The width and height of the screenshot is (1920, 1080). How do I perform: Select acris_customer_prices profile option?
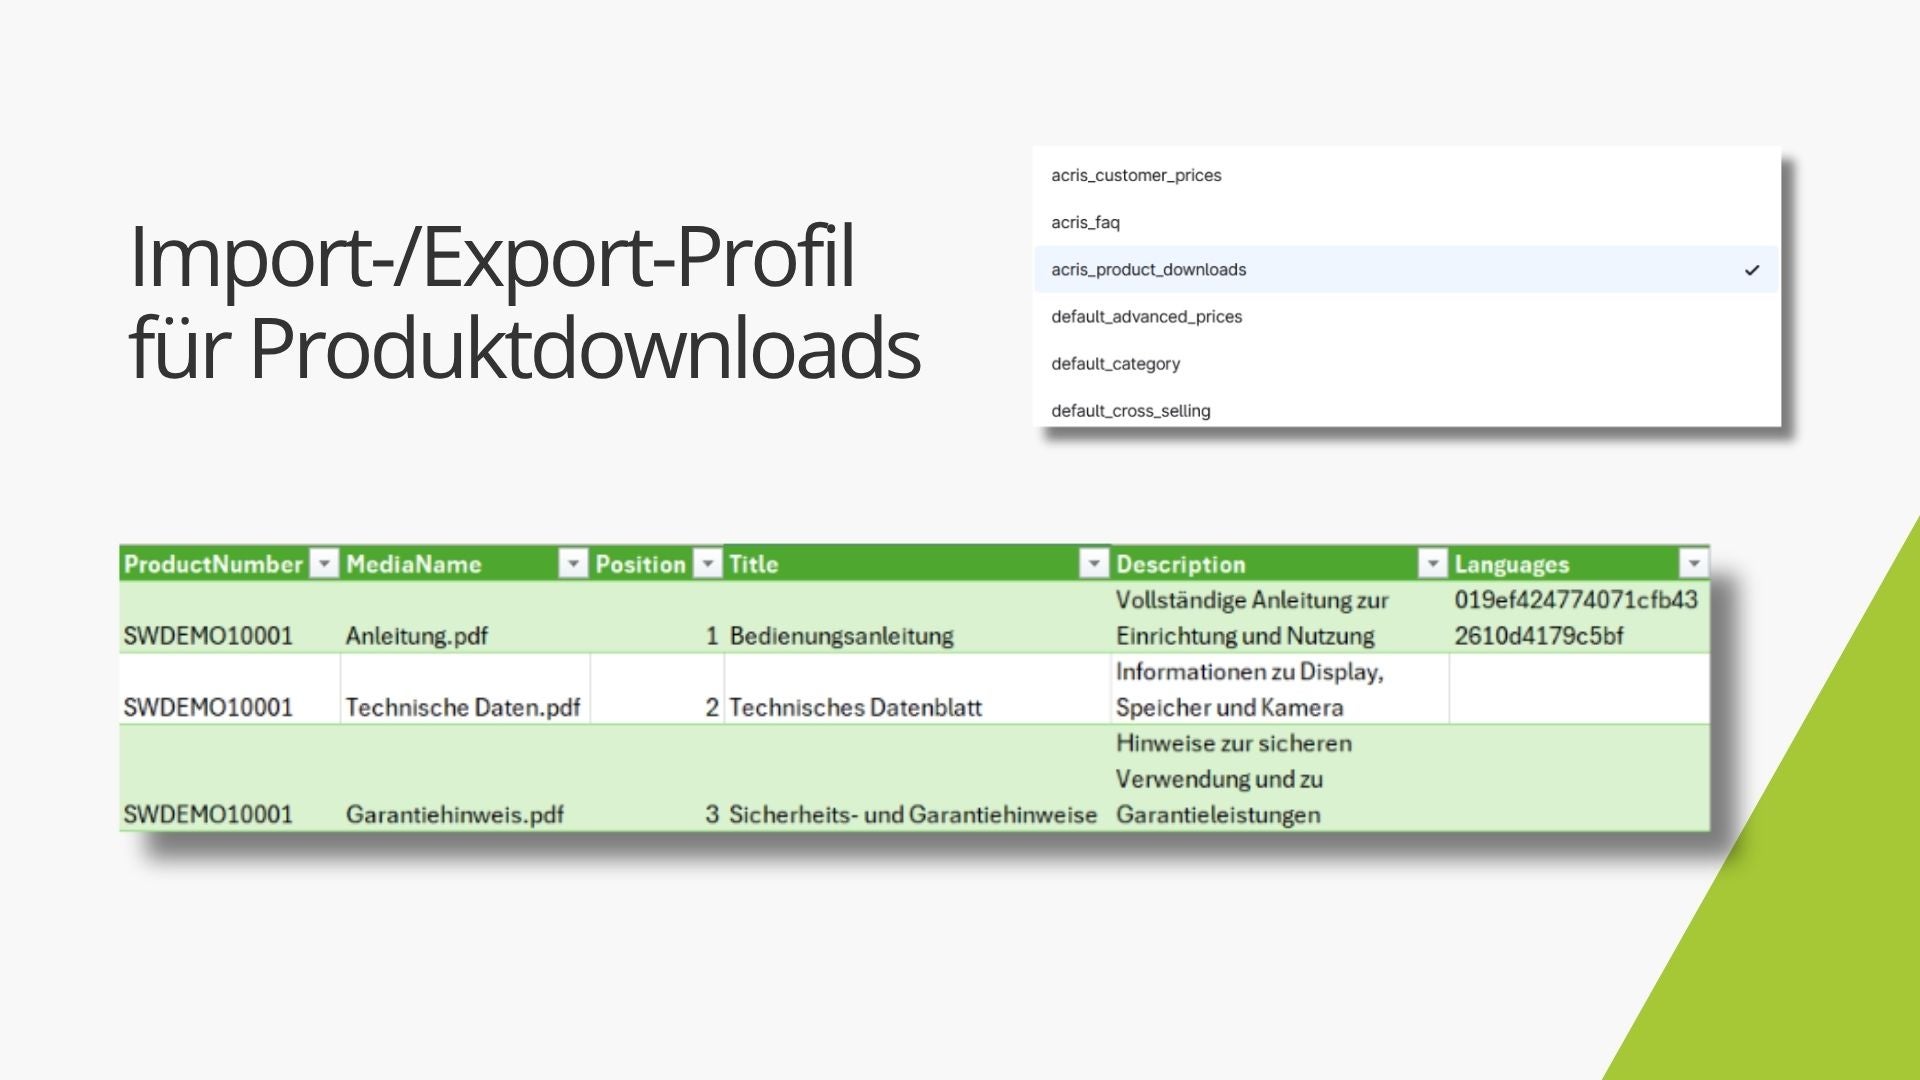(x=1407, y=175)
